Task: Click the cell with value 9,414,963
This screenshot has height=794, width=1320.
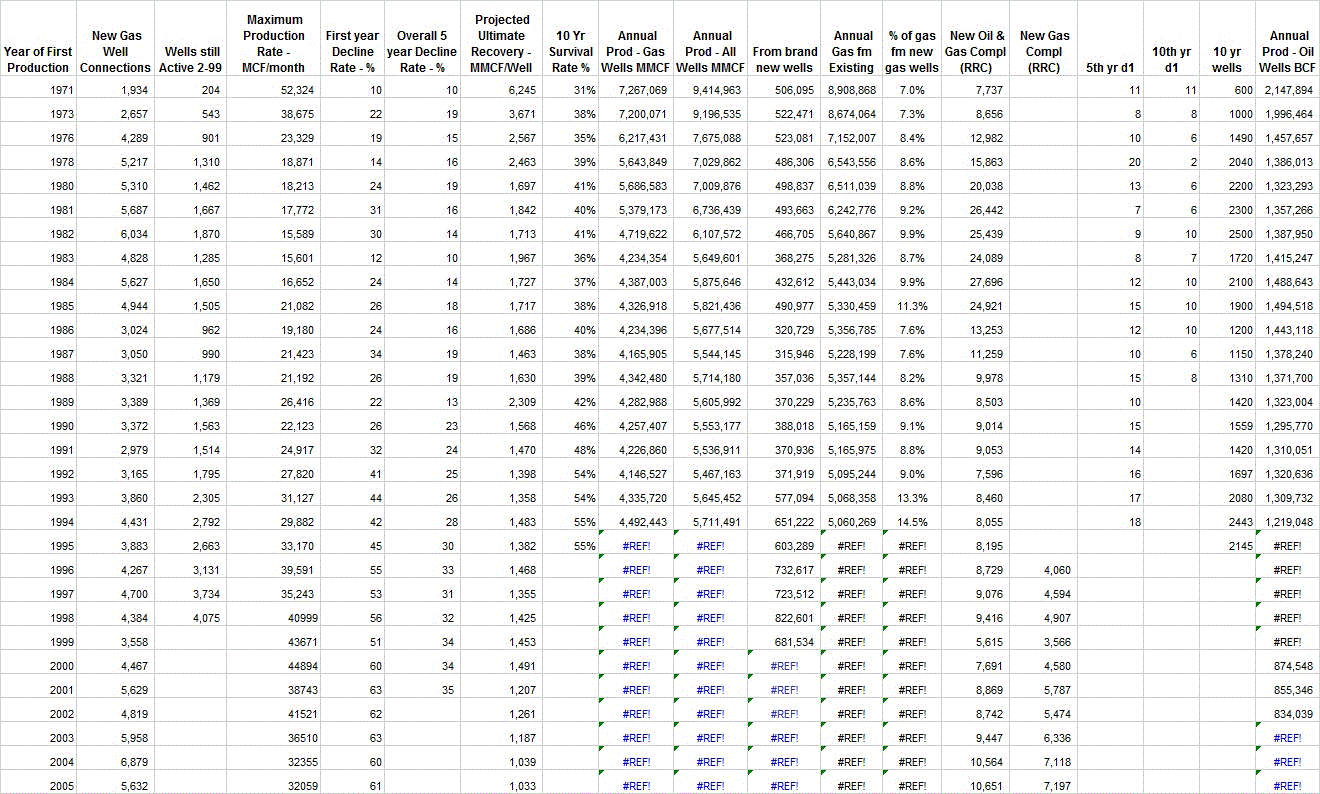Action: 712,90
